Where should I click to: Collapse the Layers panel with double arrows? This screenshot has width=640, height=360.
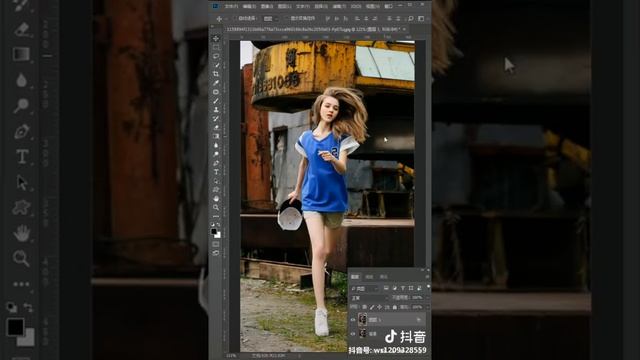pyautogui.click(x=422, y=270)
